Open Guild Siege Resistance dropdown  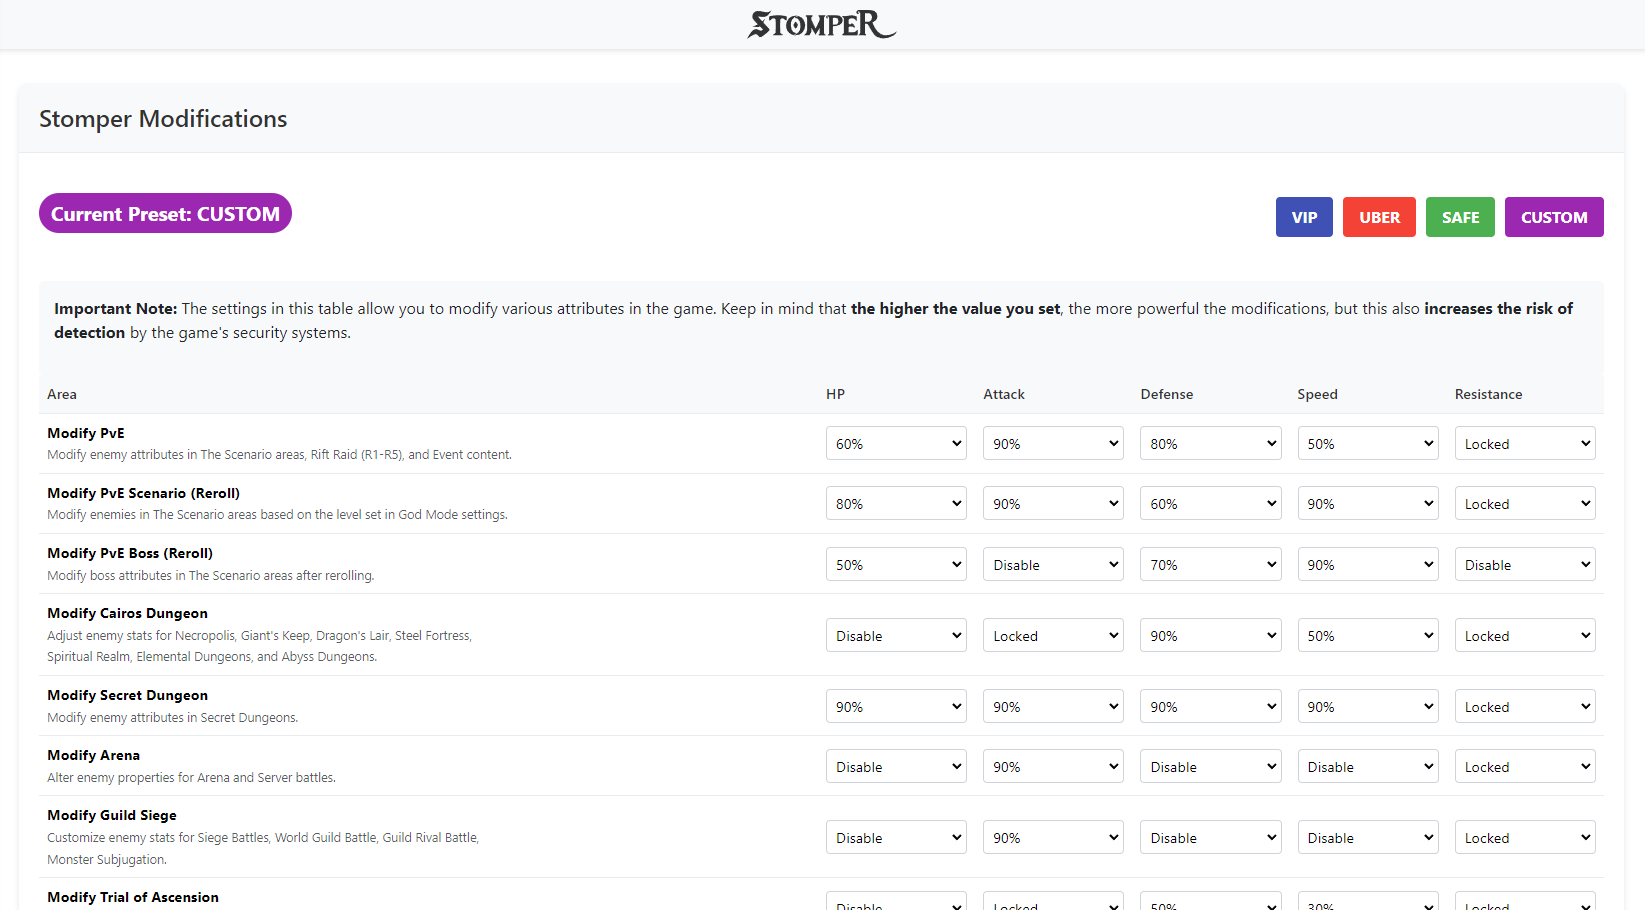coord(1525,837)
